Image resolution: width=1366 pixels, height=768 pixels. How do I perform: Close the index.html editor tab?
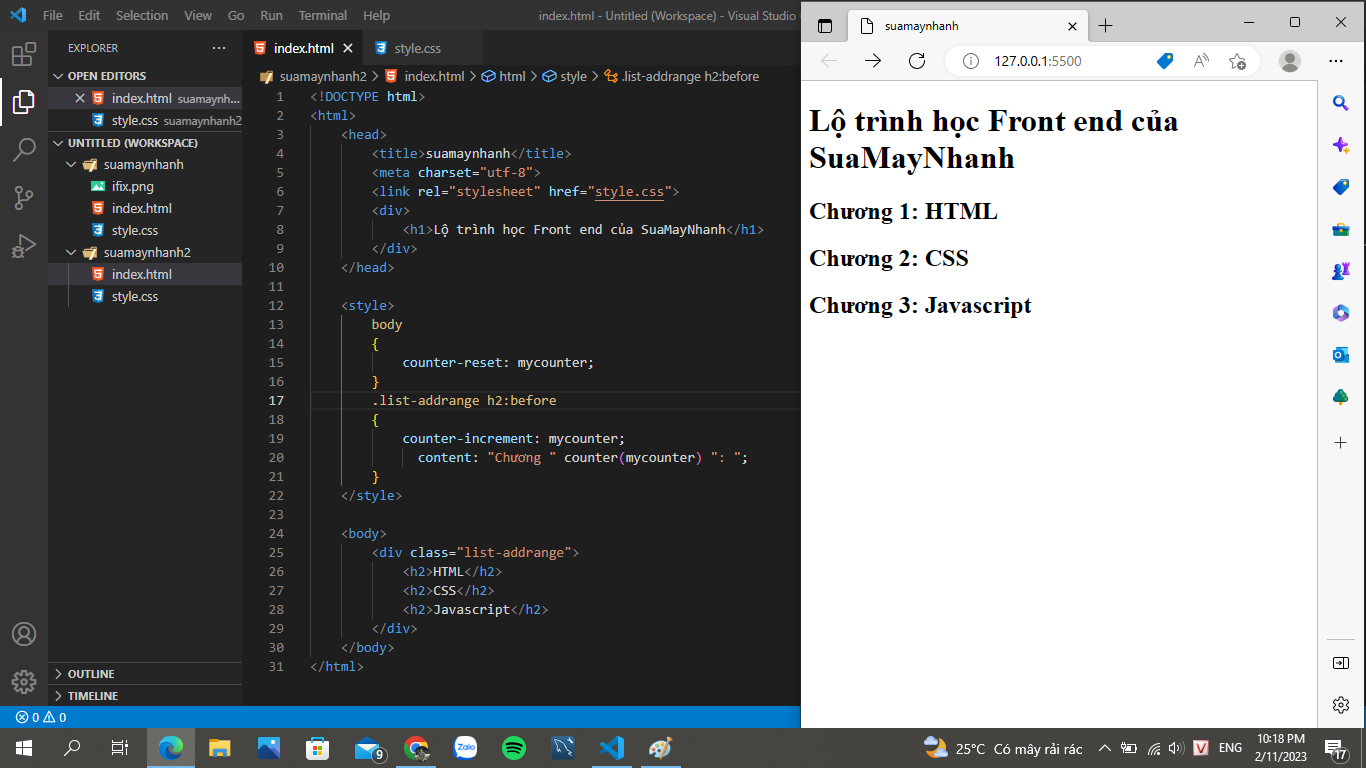click(x=348, y=48)
